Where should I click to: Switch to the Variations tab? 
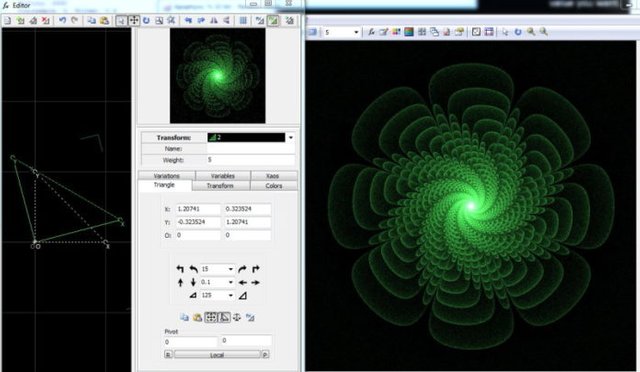(167, 176)
